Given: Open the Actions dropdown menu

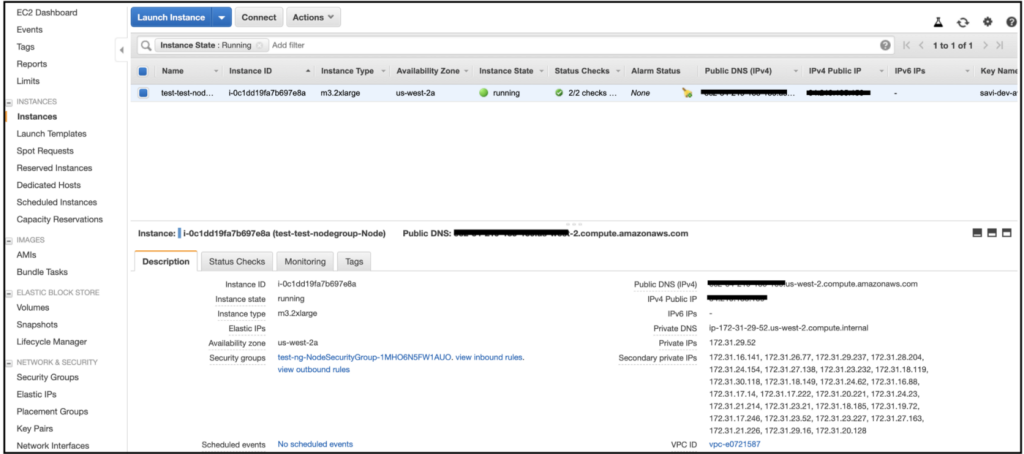Looking at the screenshot, I should tap(313, 18).
